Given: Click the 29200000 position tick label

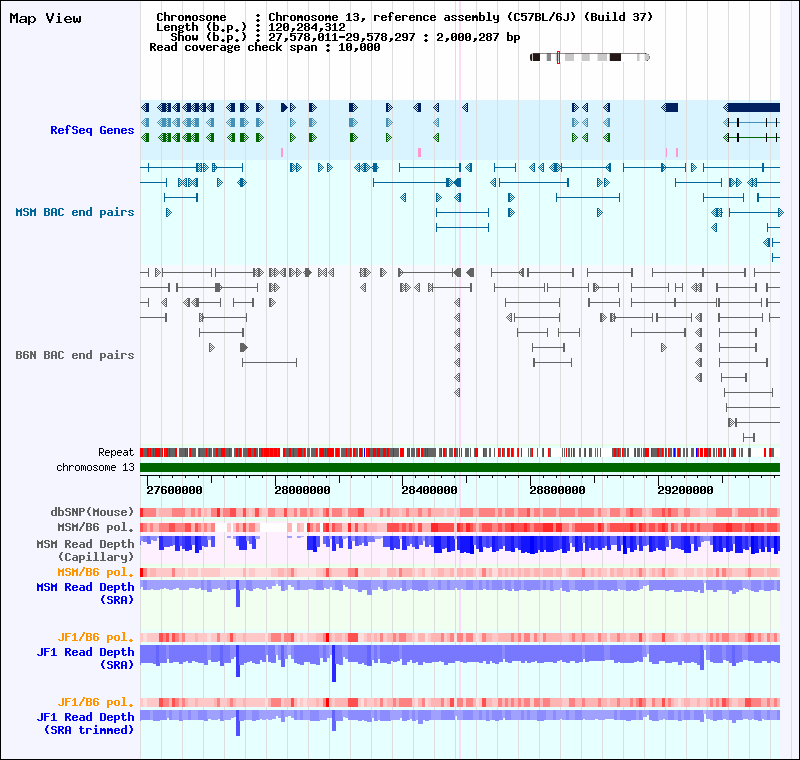Looking at the screenshot, I should tap(685, 490).
